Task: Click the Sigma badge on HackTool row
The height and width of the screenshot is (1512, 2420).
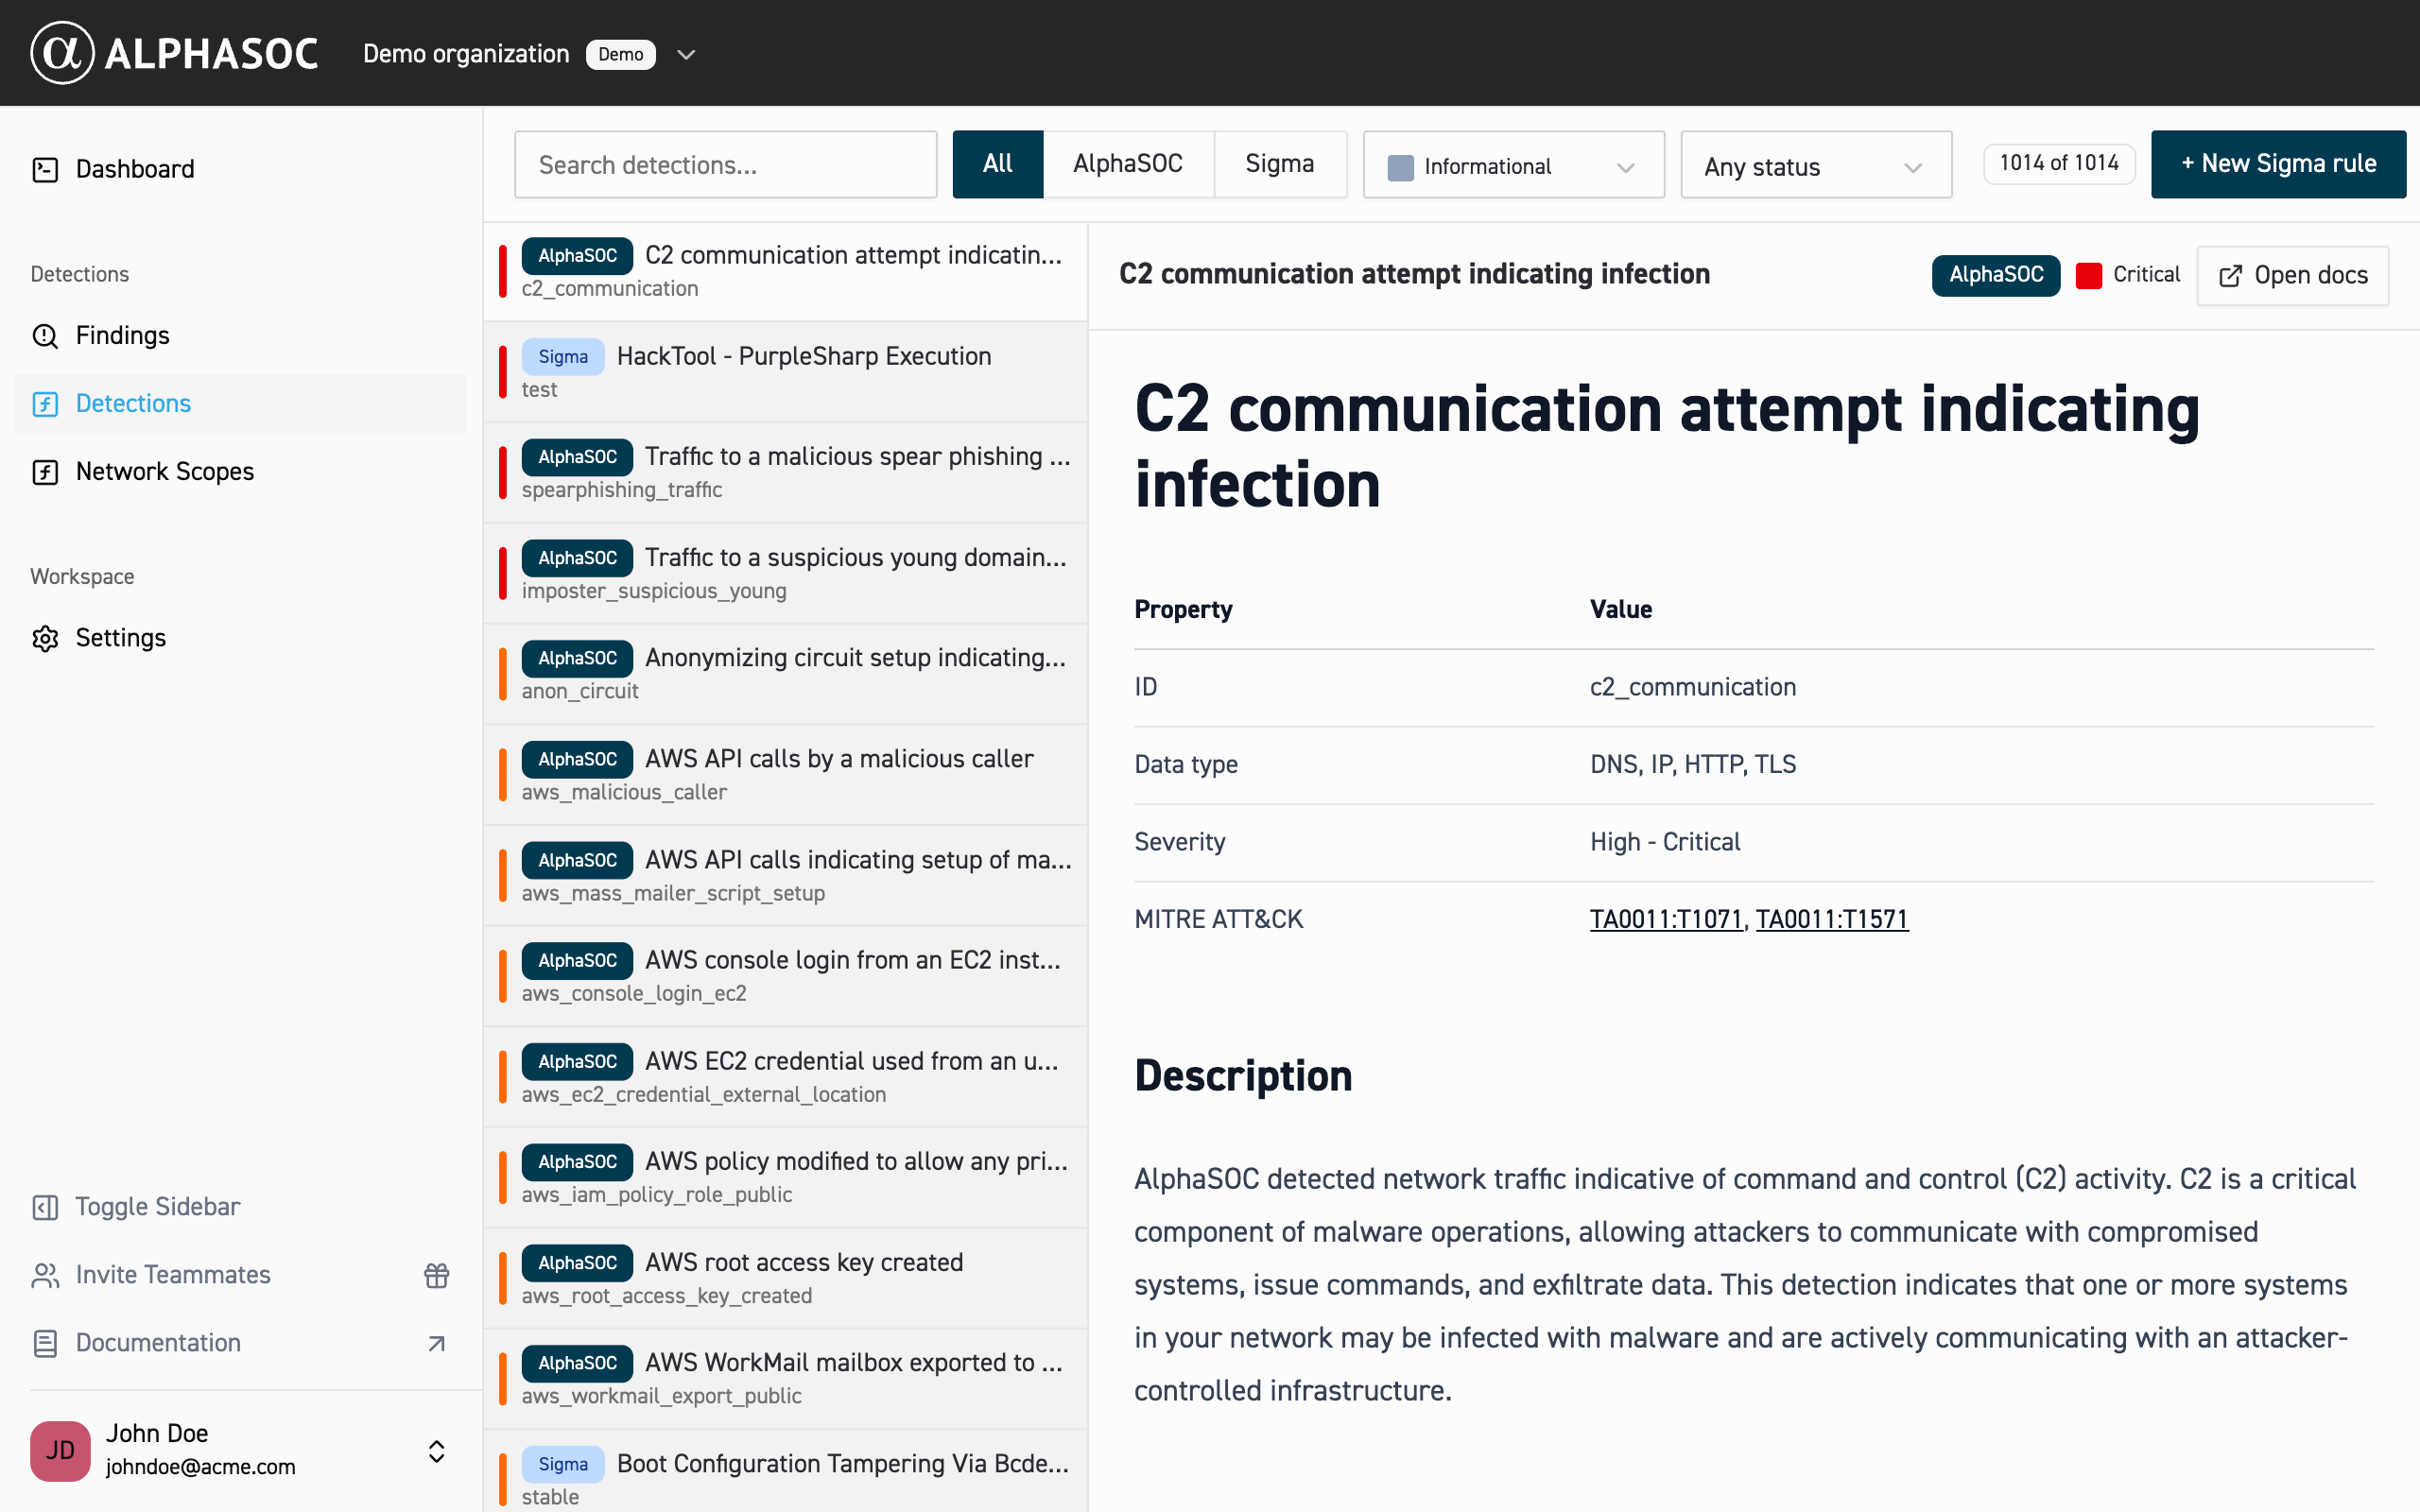Action: click(x=563, y=357)
